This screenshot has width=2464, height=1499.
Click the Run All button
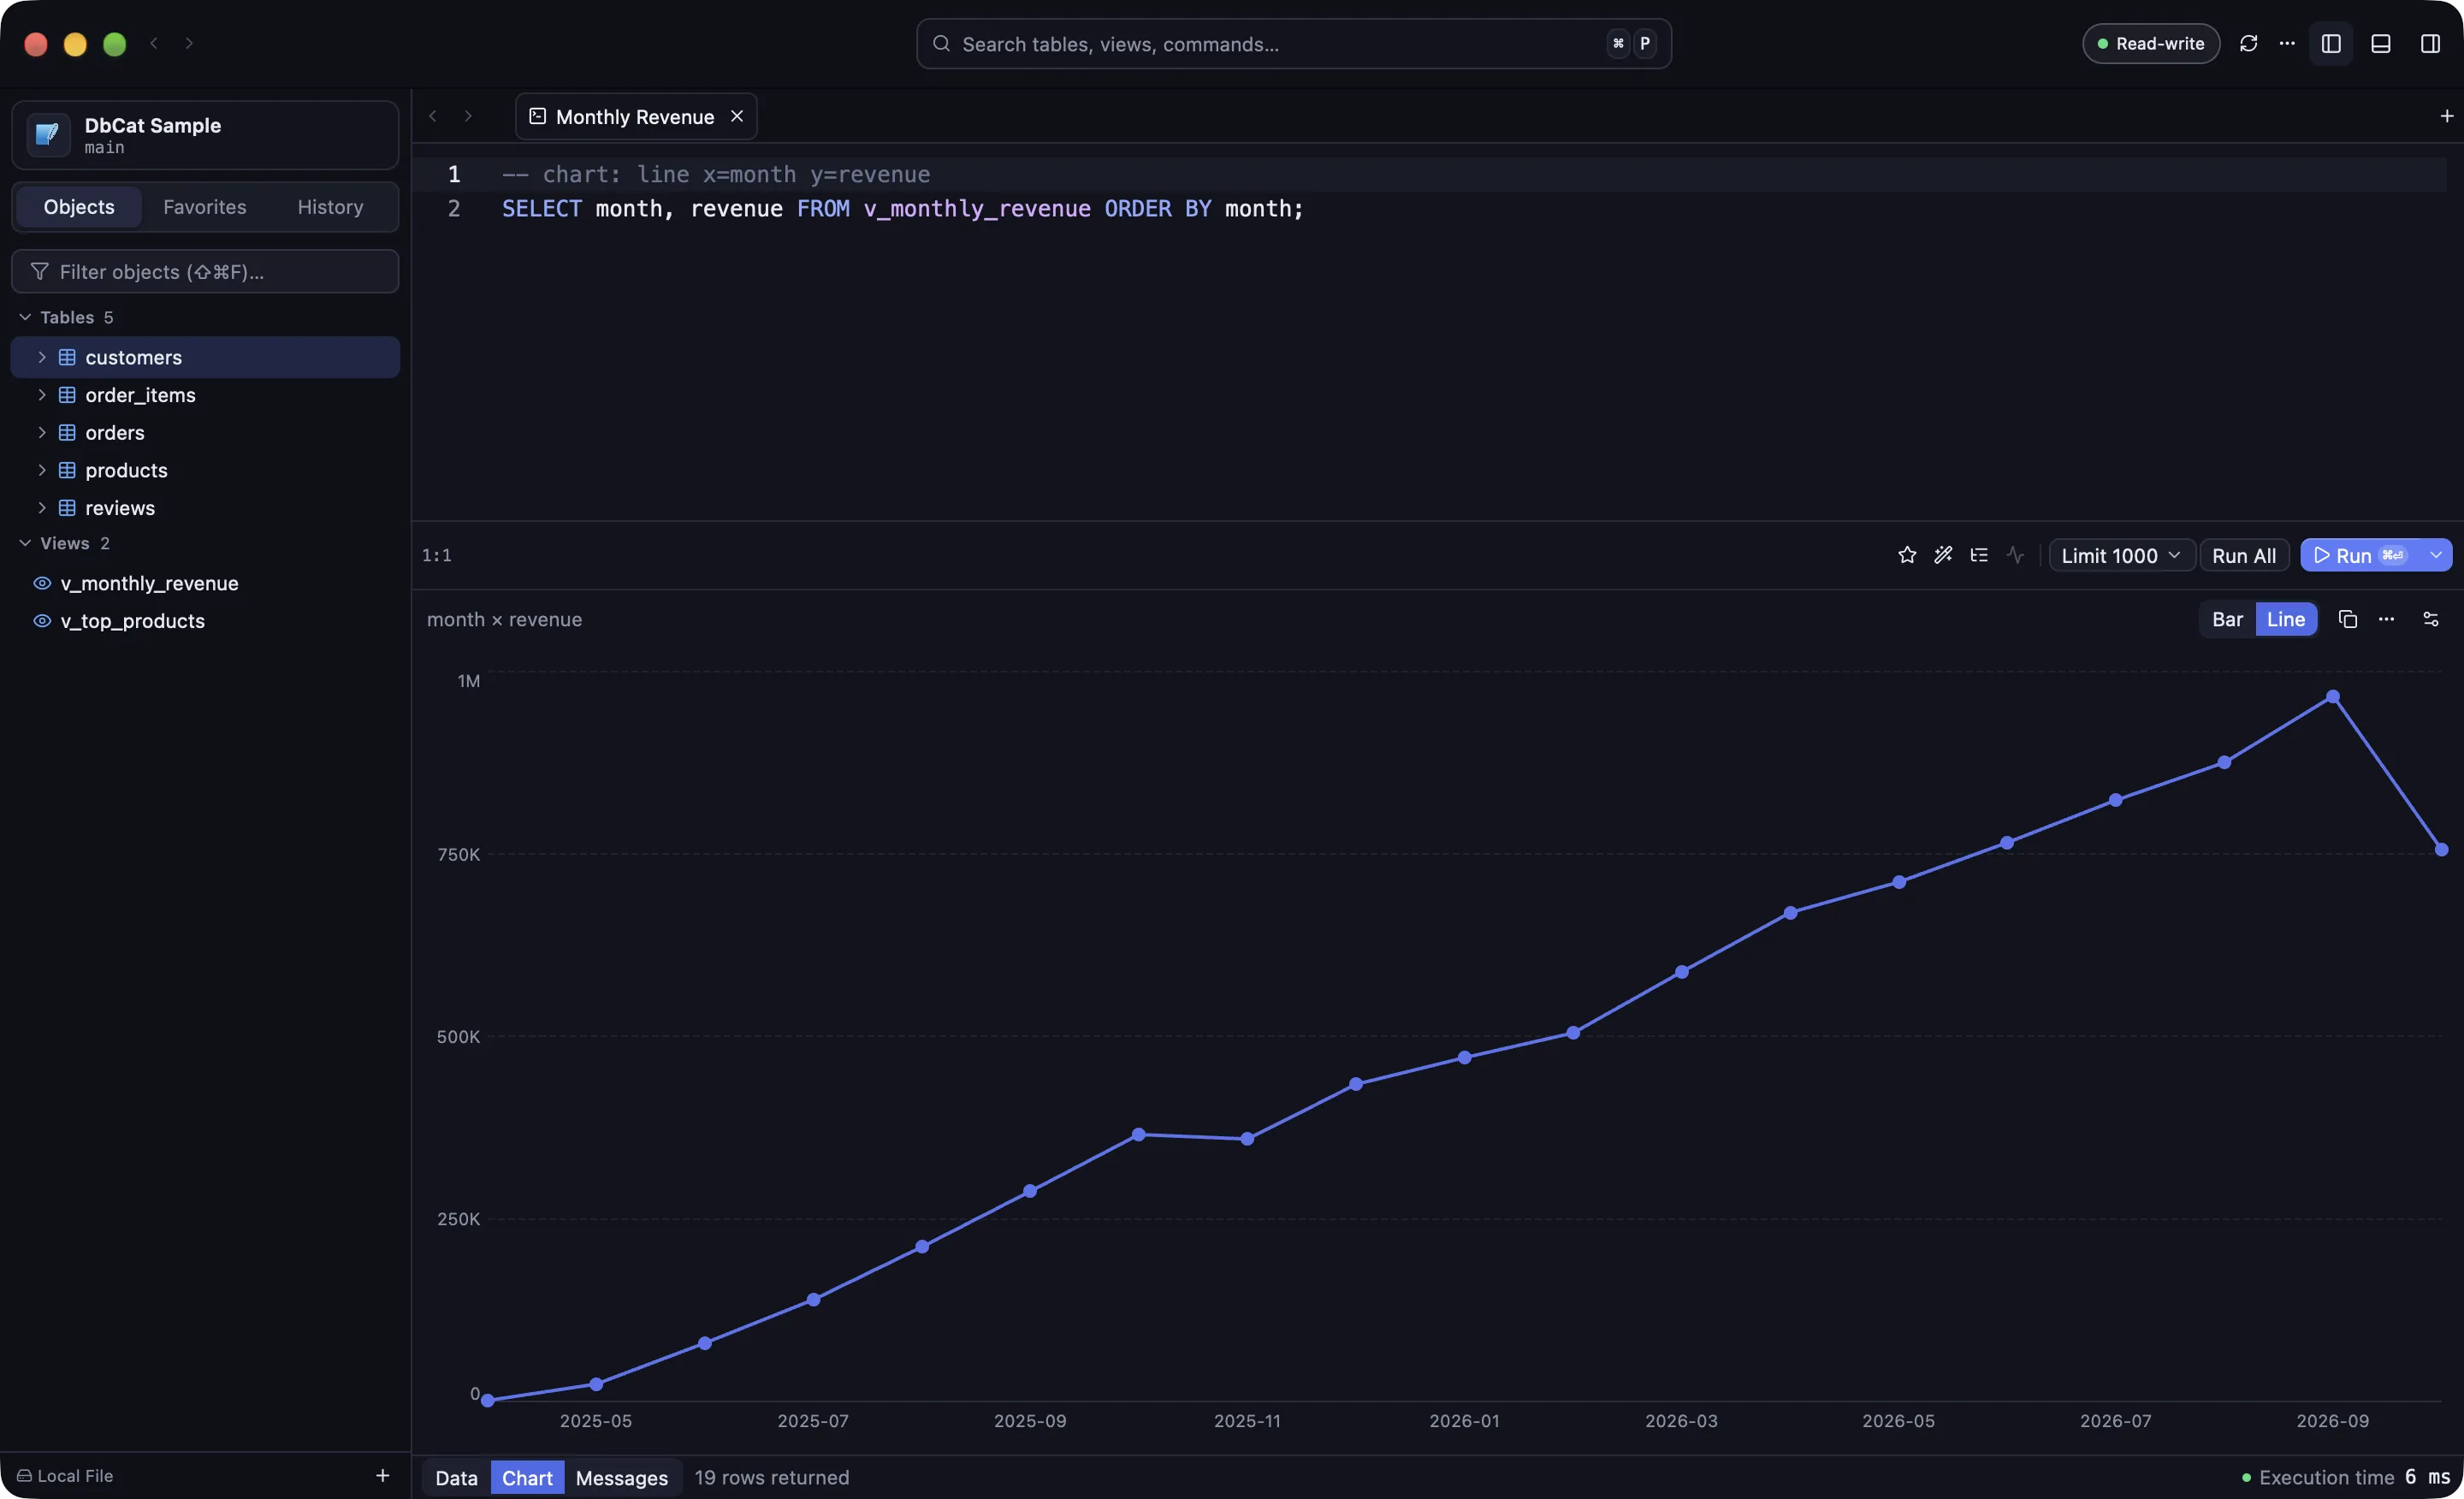pyautogui.click(x=2244, y=555)
